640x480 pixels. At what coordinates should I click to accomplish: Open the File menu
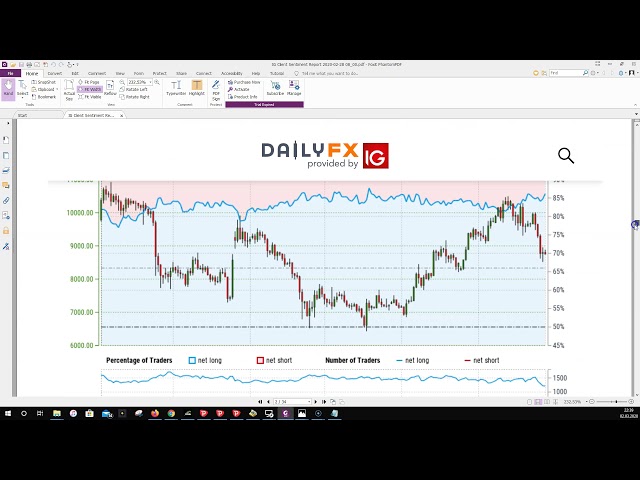(x=10, y=73)
